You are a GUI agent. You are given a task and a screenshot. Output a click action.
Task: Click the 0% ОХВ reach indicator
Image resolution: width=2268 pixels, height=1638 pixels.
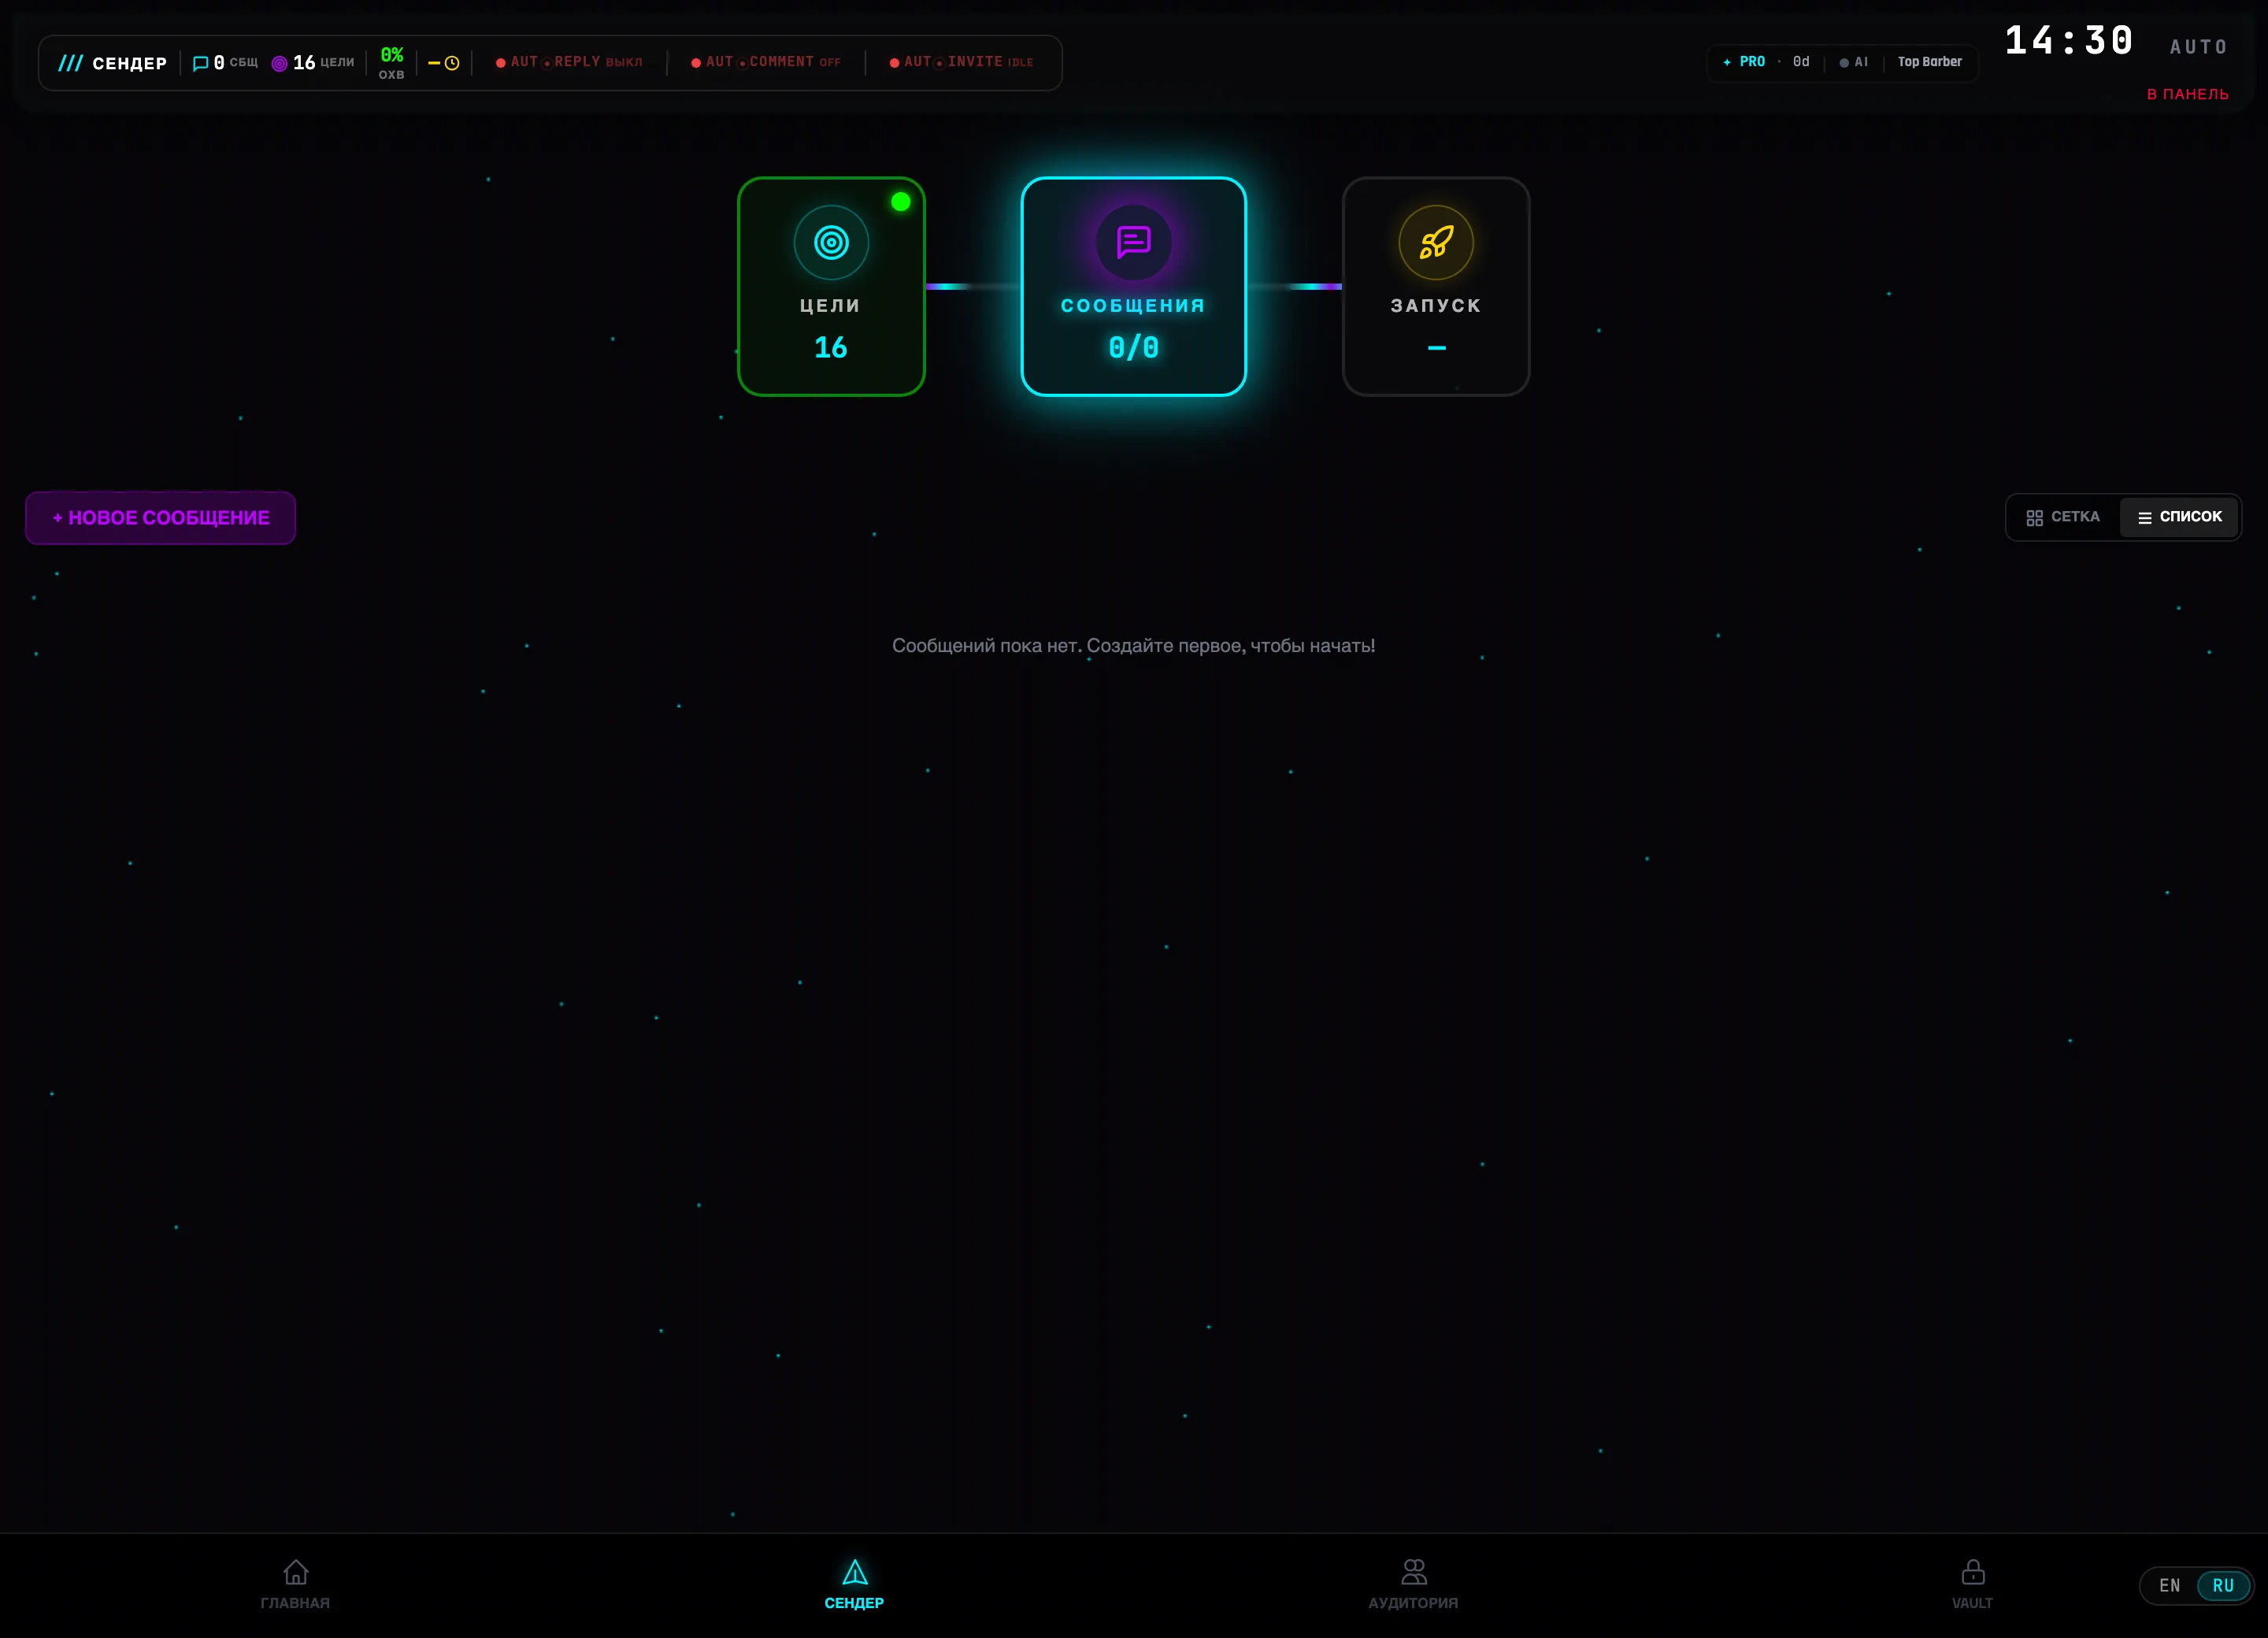click(x=392, y=63)
